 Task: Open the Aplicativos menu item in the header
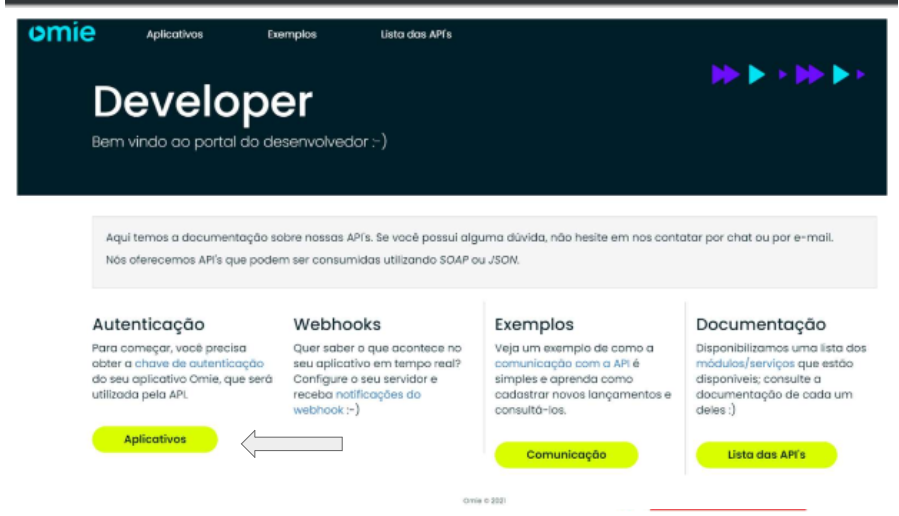(x=174, y=34)
